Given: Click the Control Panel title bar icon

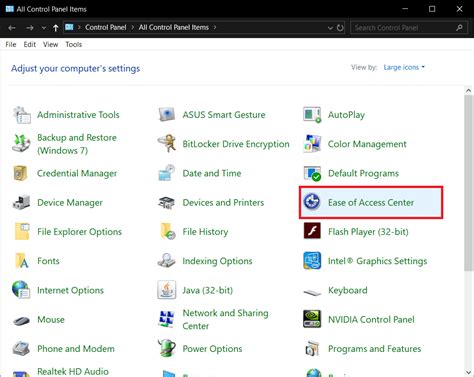Looking at the screenshot, I should (x=10, y=9).
